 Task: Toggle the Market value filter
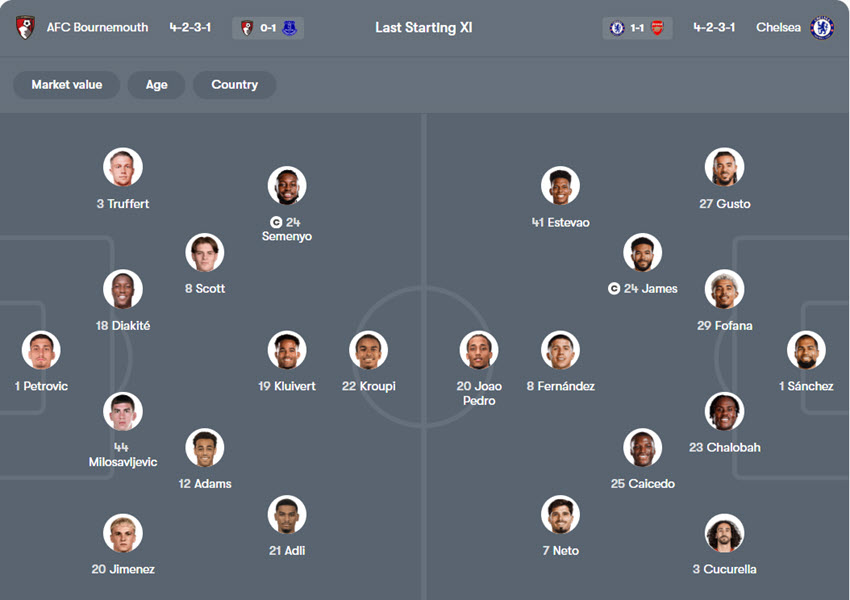point(66,85)
